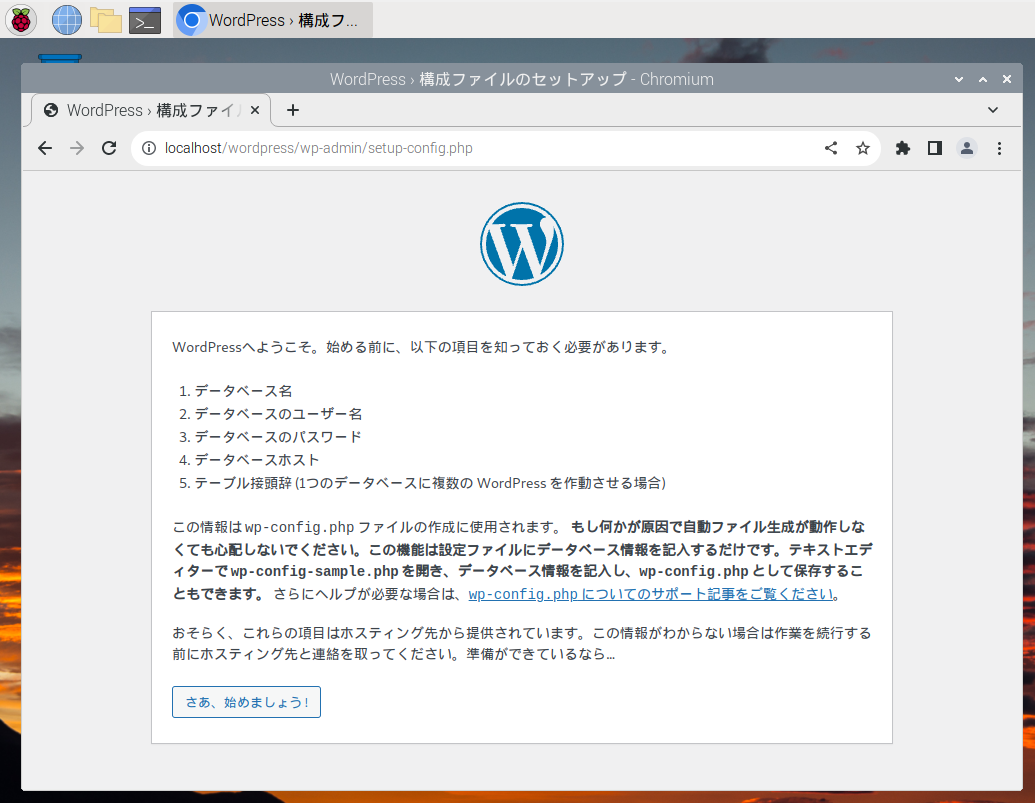The width and height of the screenshot is (1035, 803).
Task: Go back to the previous page
Action: [x=45, y=148]
